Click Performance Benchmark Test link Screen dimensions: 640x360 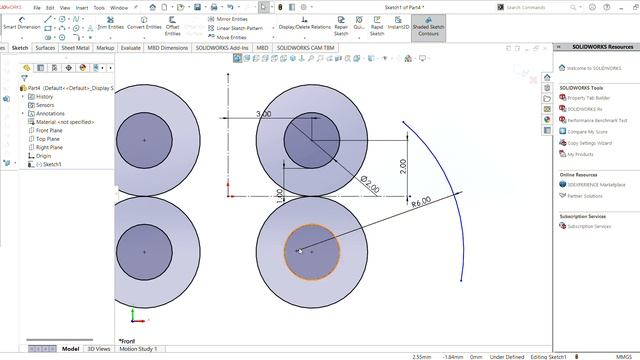point(597,121)
